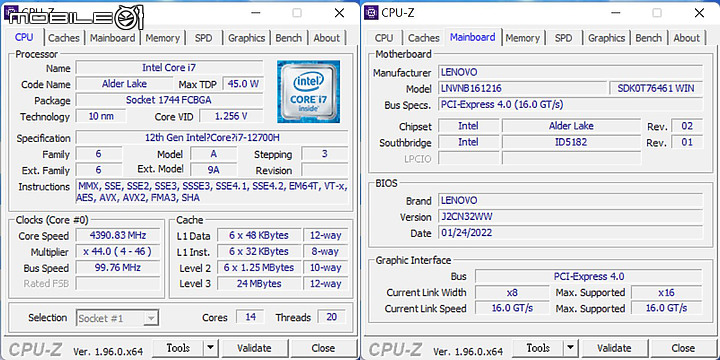This screenshot has height=360, width=720.
Task: Click Close button in right CPU-Z window
Action: [x=683, y=348]
